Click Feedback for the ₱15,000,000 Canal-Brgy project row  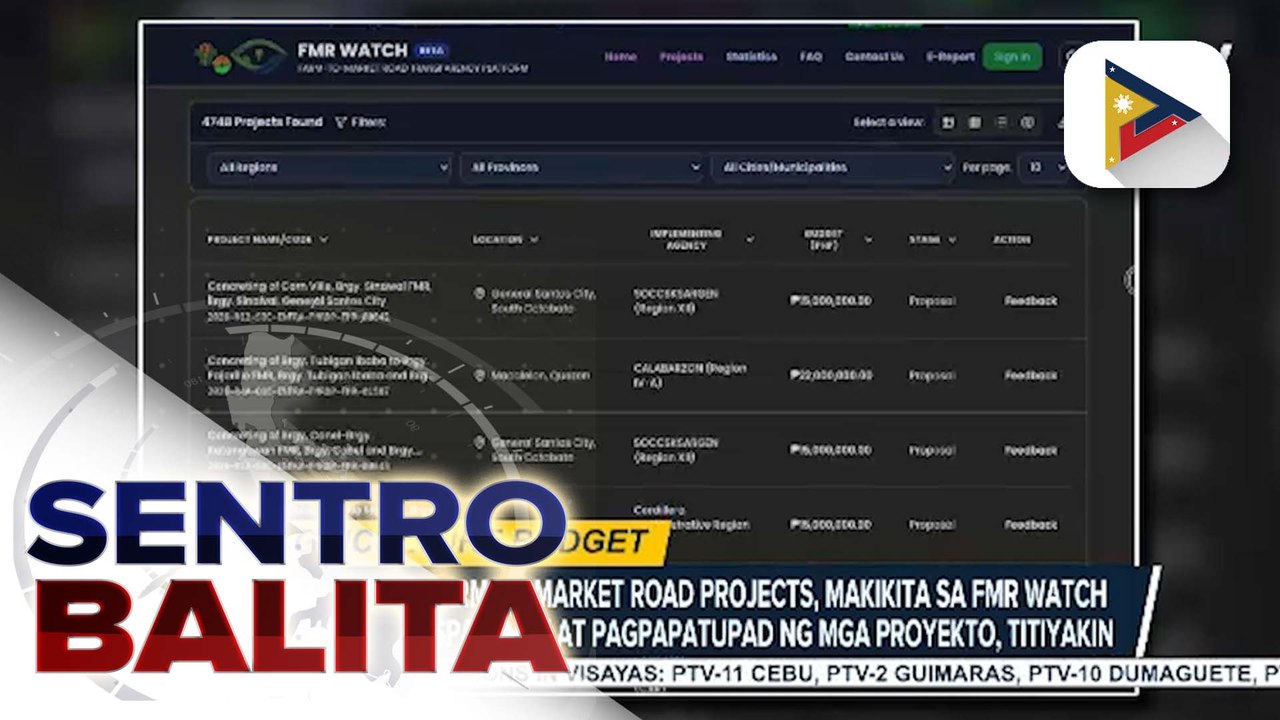[1030, 451]
